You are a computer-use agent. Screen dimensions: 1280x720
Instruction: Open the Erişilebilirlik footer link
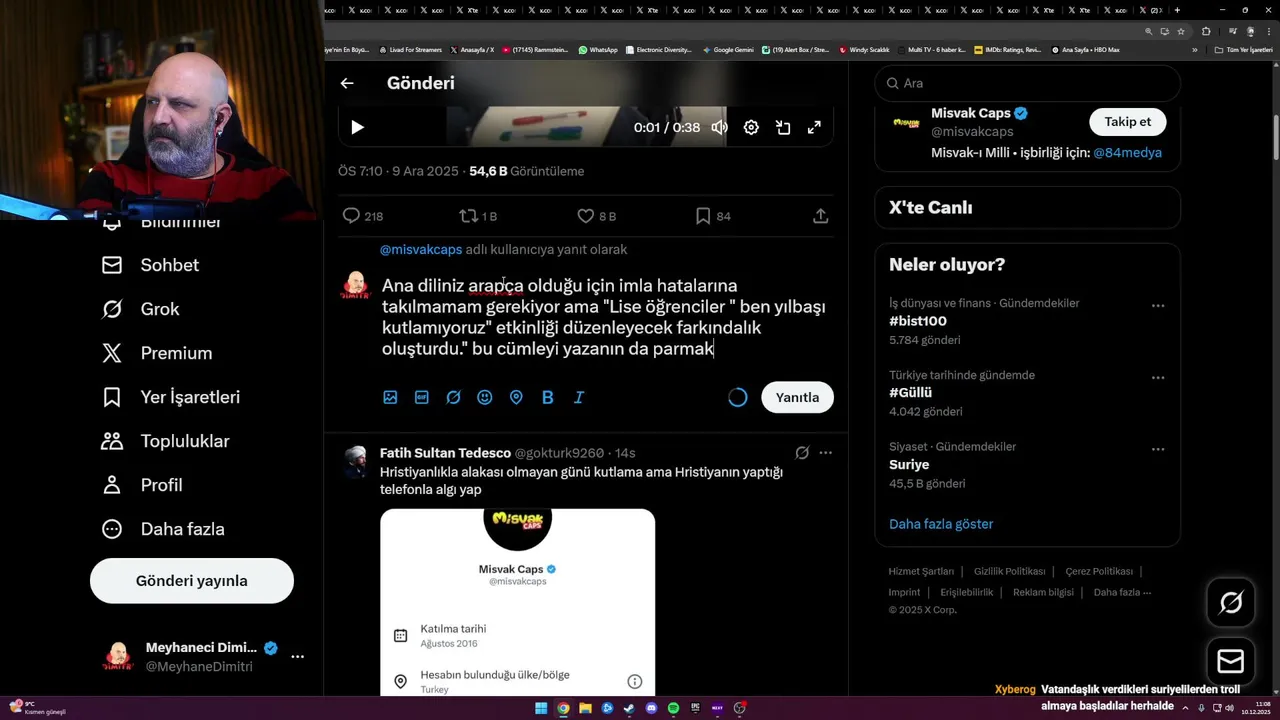(x=967, y=592)
